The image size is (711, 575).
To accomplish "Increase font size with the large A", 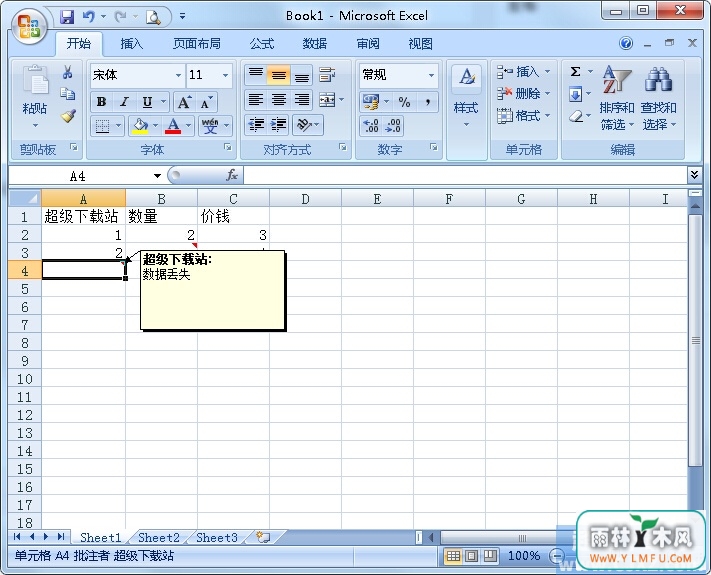I will pos(184,102).
